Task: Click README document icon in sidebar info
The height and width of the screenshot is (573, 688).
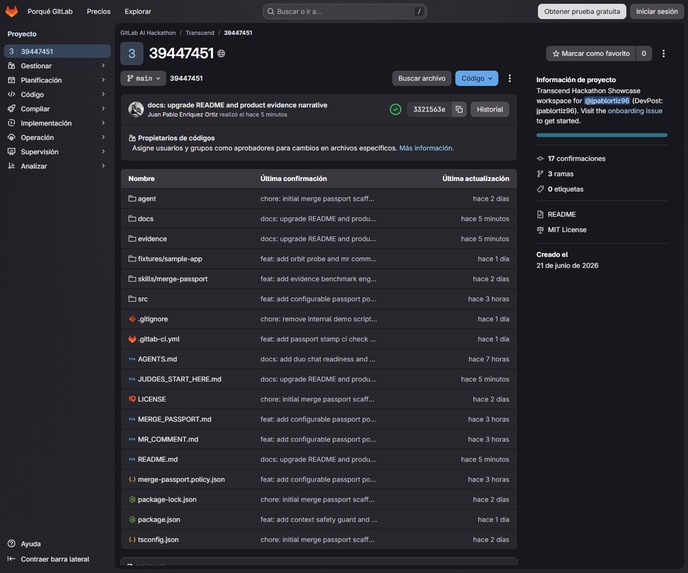Action: click(x=540, y=215)
